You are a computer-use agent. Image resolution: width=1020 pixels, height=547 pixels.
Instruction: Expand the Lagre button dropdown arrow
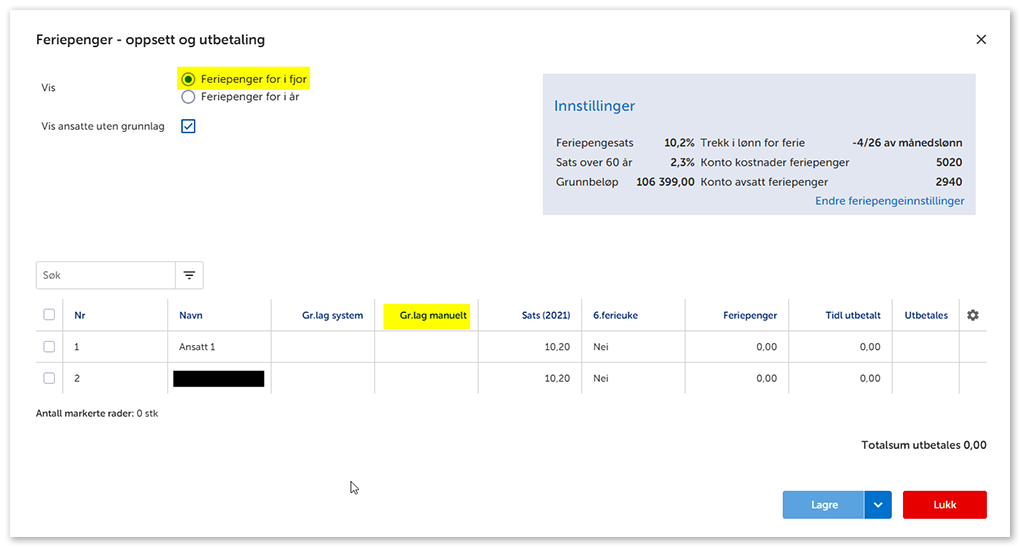click(x=877, y=505)
